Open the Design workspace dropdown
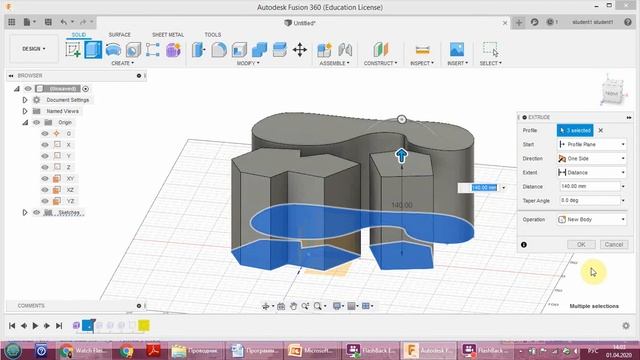The width and height of the screenshot is (640, 360). pyautogui.click(x=33, y=49)
